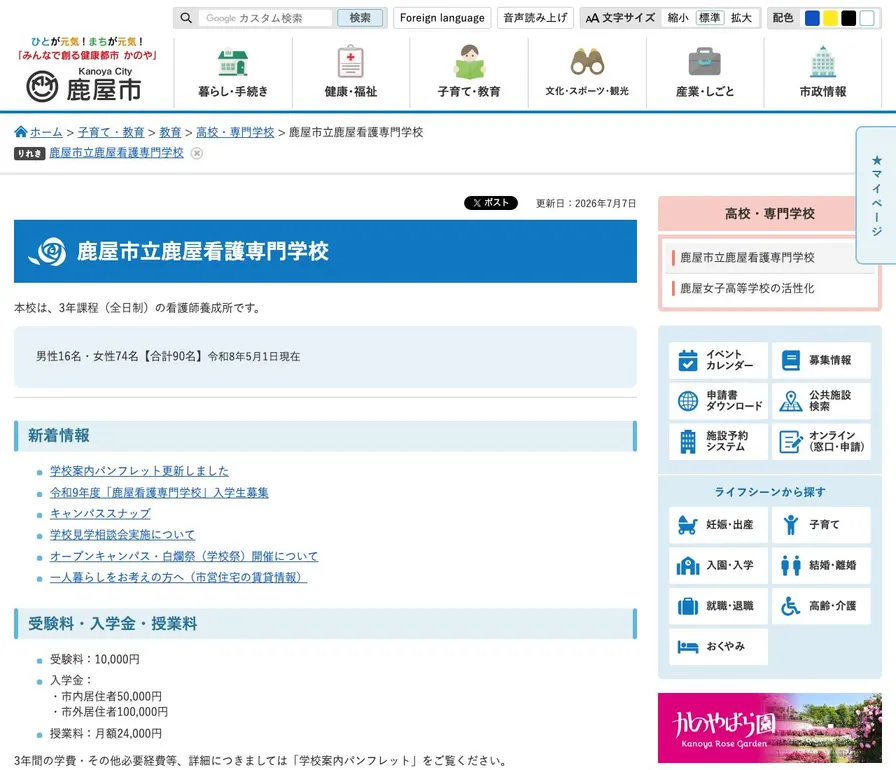This screenshot has height=770, width=896.
Task: Open 学校見学相談会実施について link
Action: pyautogui.click(x=122, y=535)
